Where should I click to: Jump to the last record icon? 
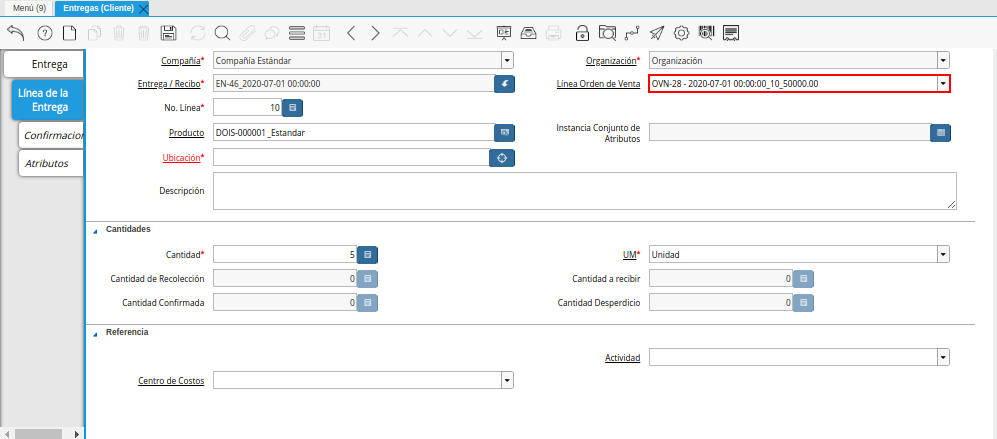(474, 33)
